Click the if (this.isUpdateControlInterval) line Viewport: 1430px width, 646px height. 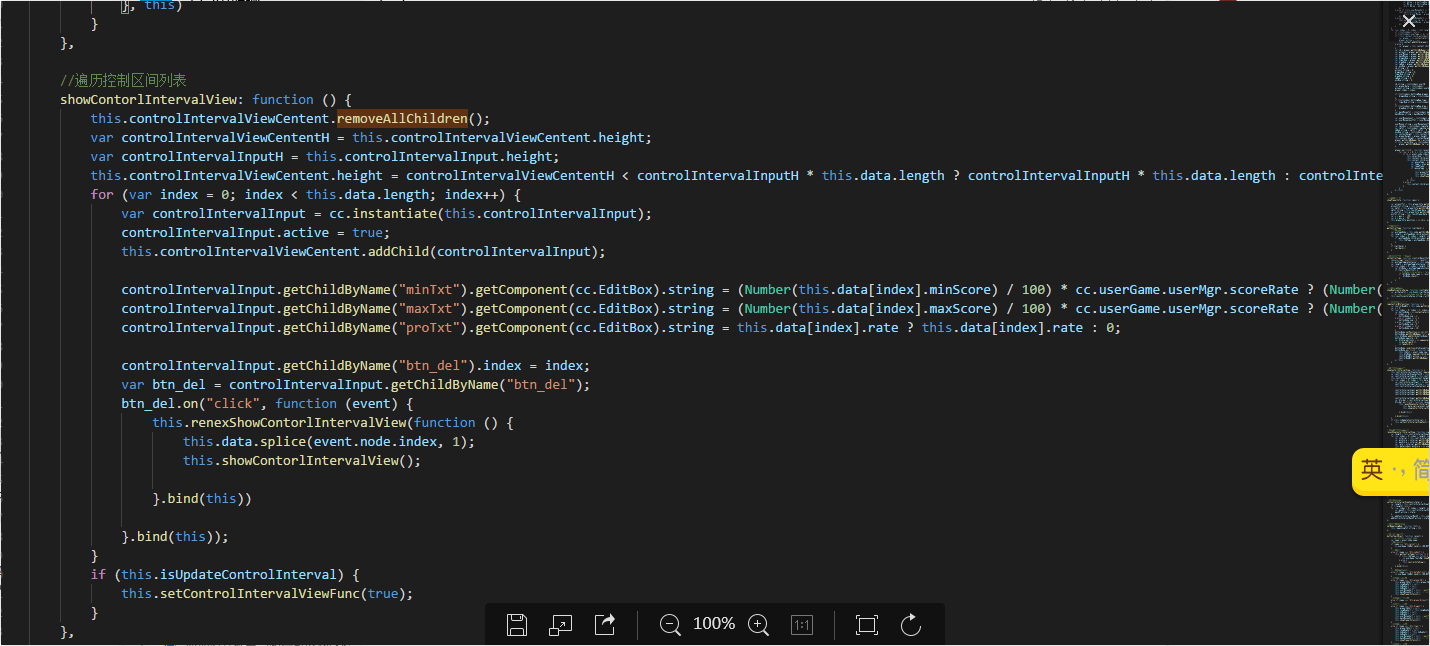[225, 574]
